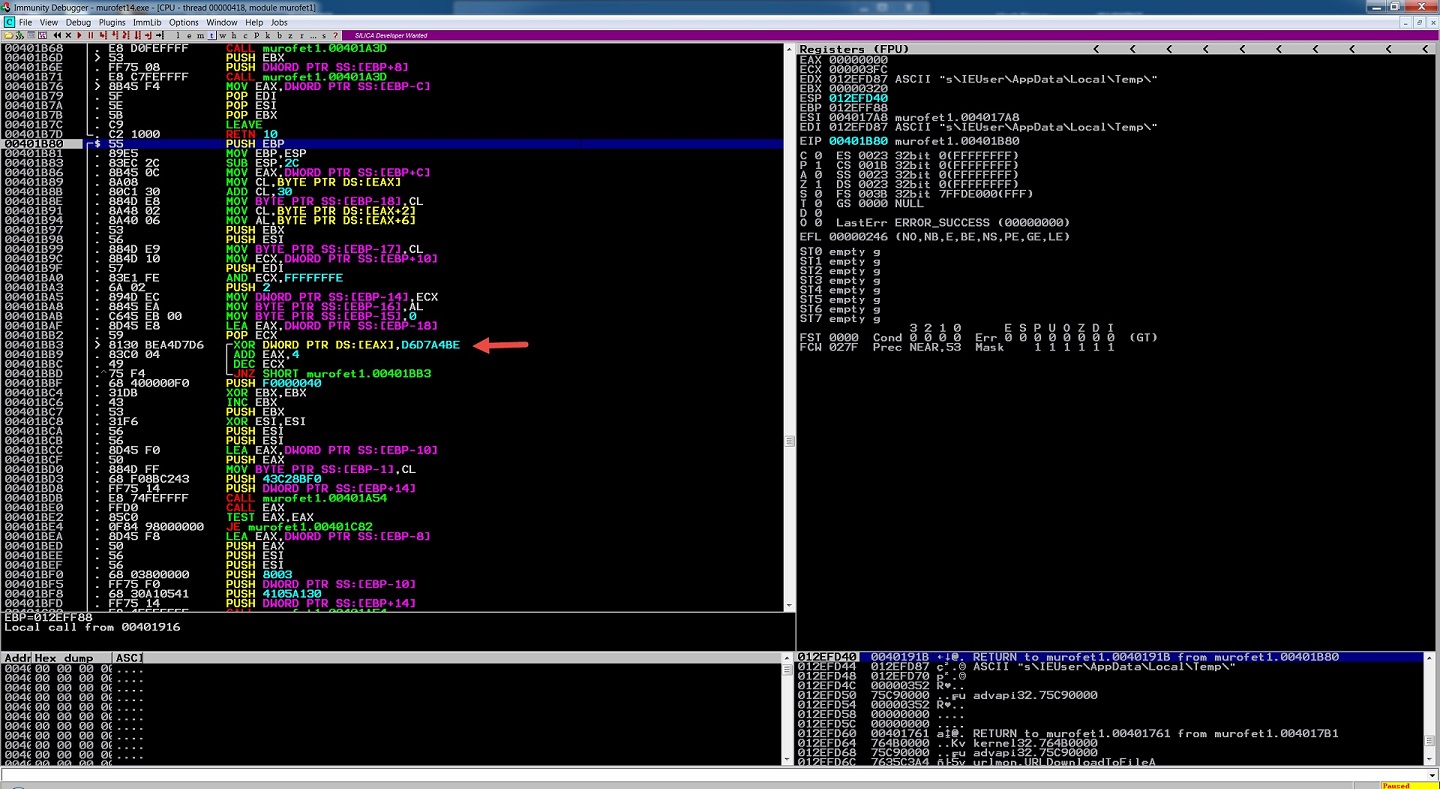
Task: Click the 'Registers (FPU)' header bar
Action: click(x=1116, y=49)
